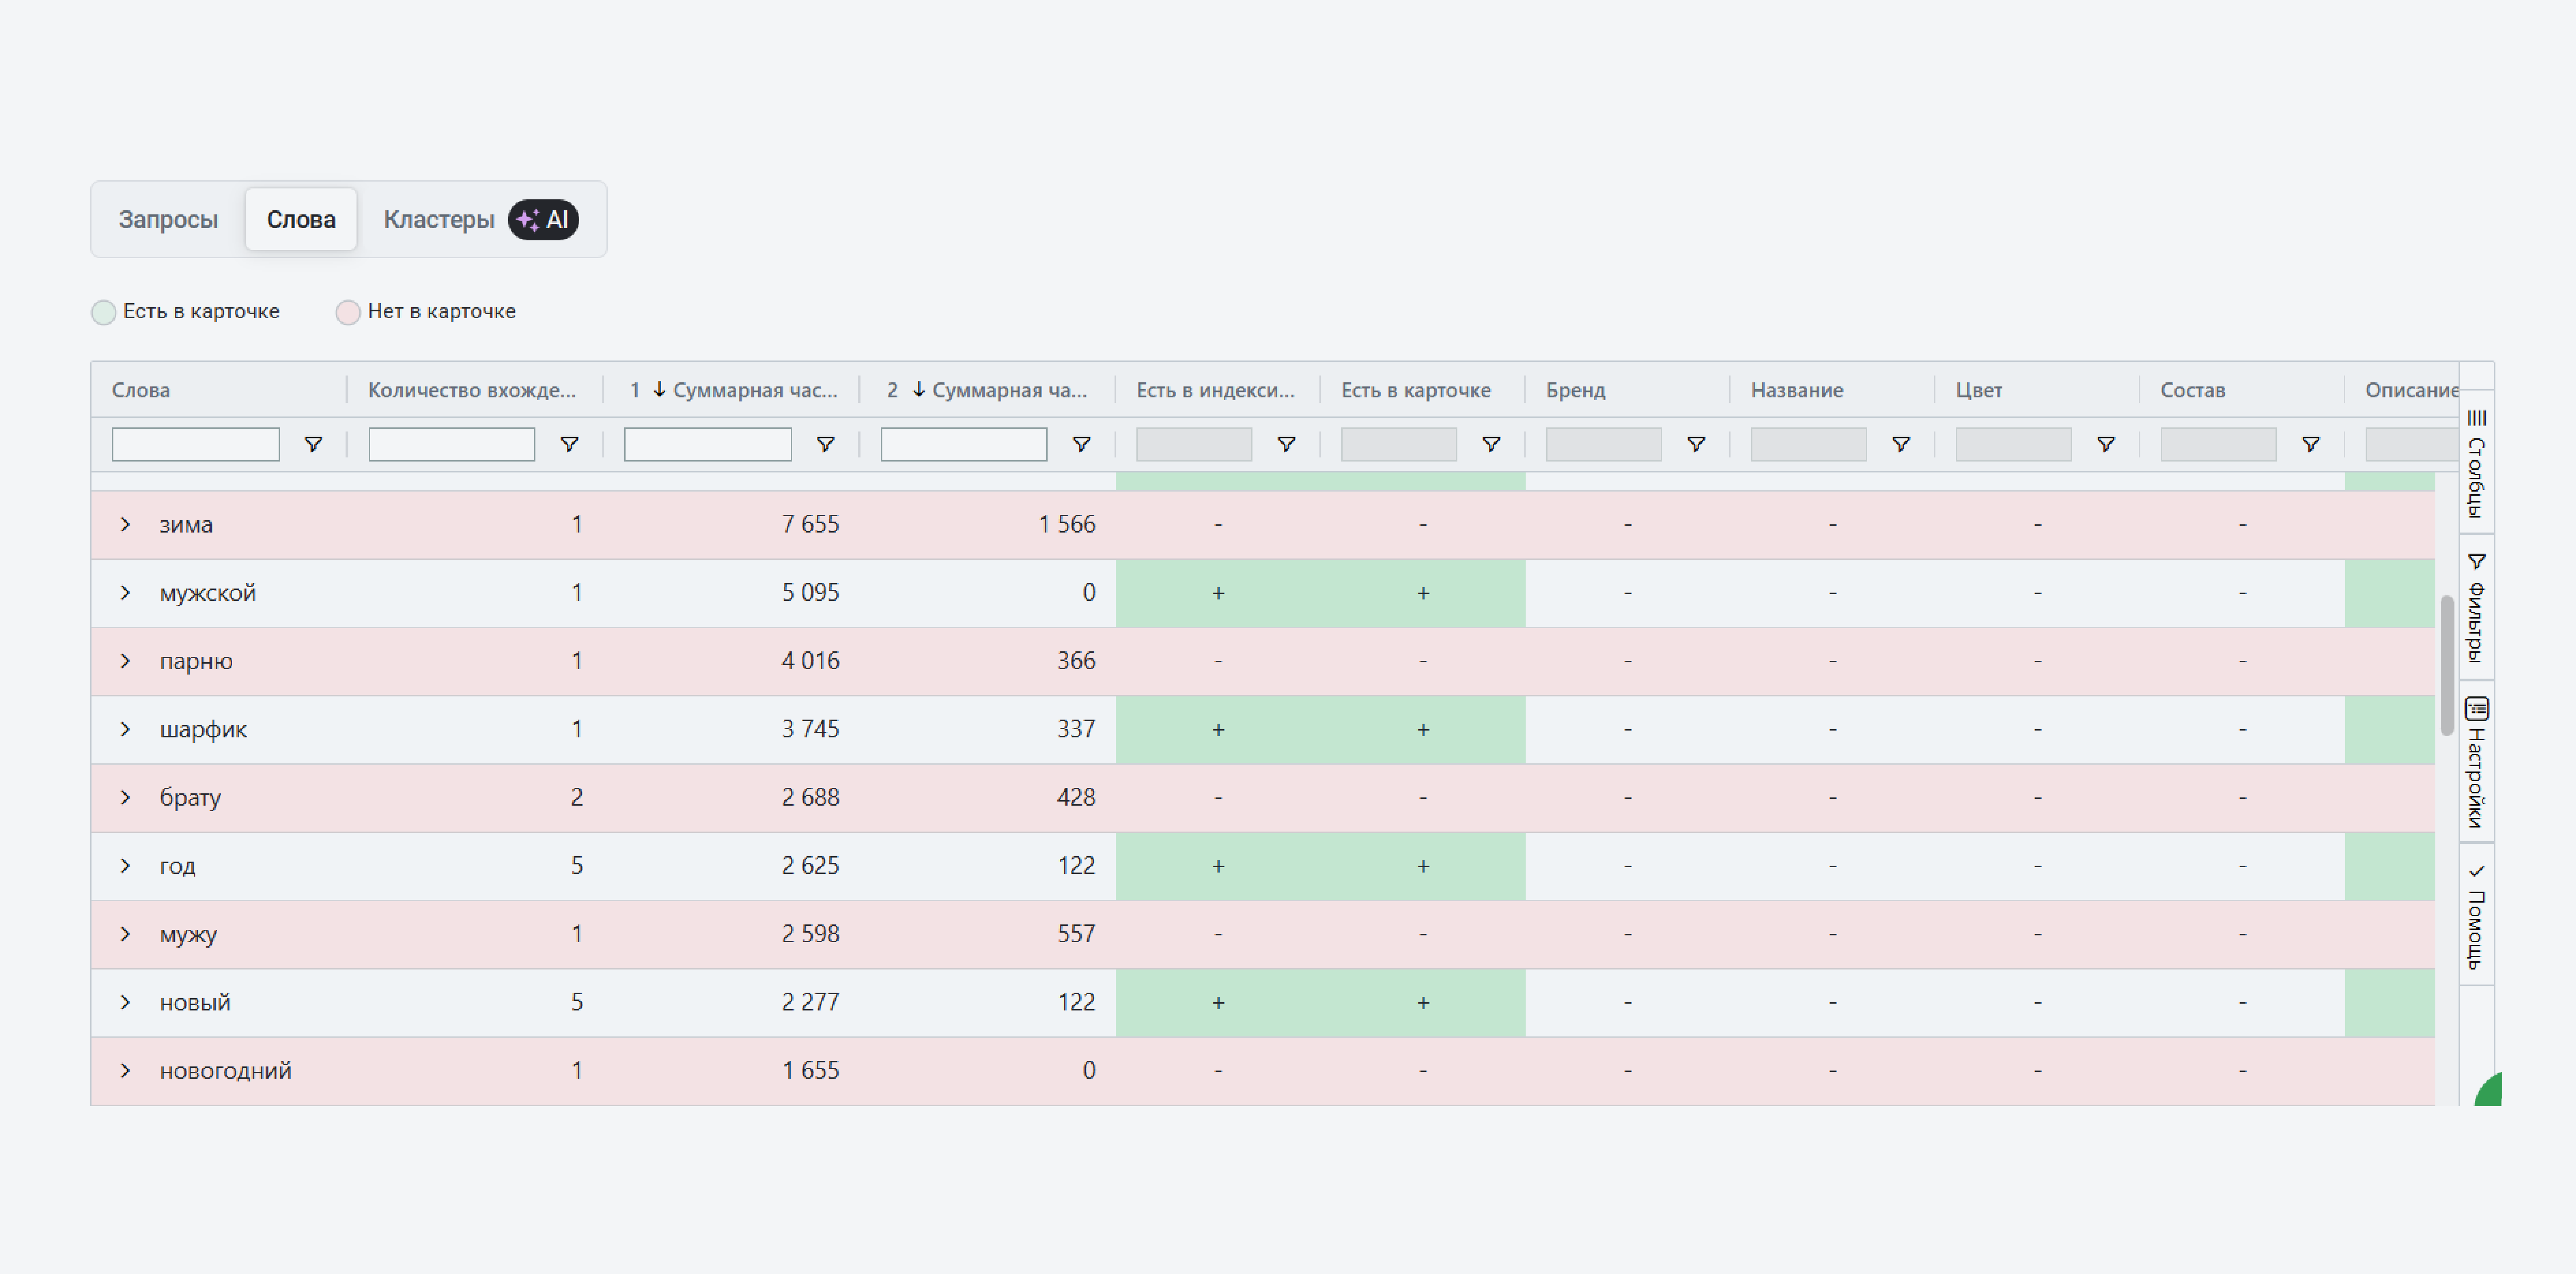This screenshot has height=1274, width=2576.
Task: Select the Слова tab
Action: point(301,219)
